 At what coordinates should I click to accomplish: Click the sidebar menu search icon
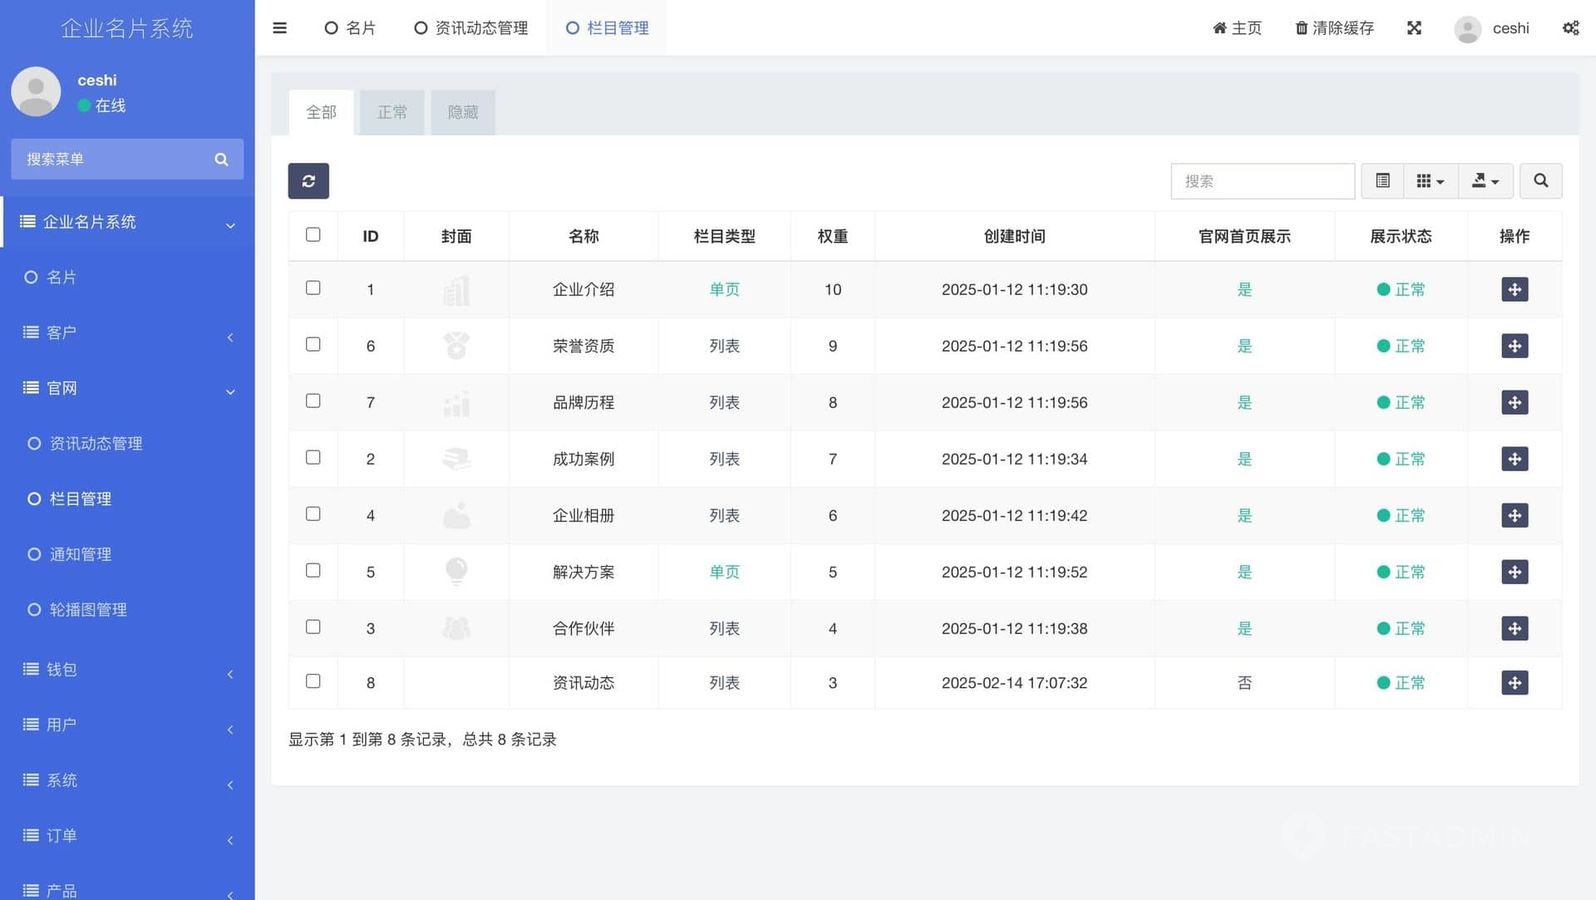click(221, 160)
